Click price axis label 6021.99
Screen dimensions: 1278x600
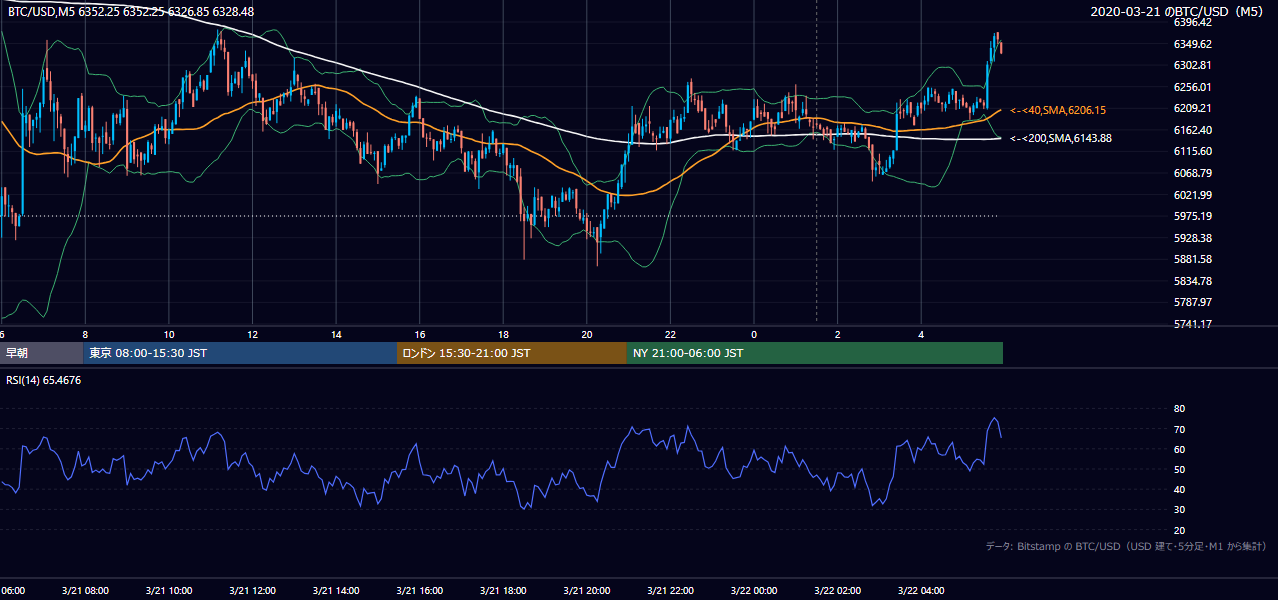(x=1193, y=195)
